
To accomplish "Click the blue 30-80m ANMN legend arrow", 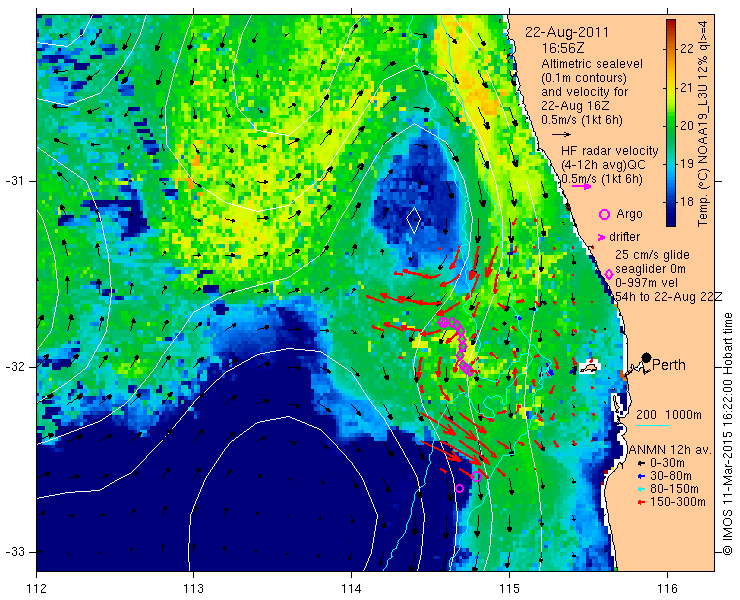I will click(641, 476).
